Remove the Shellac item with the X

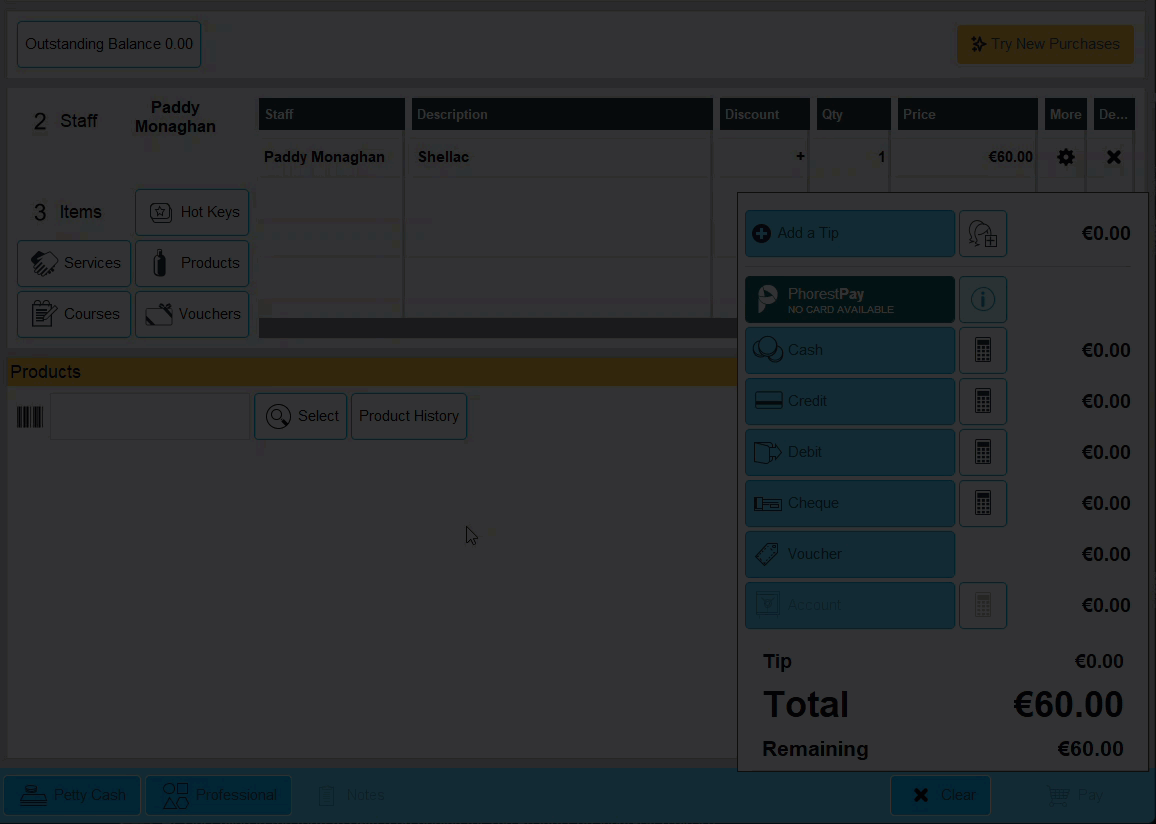[x=1112, y=157]
